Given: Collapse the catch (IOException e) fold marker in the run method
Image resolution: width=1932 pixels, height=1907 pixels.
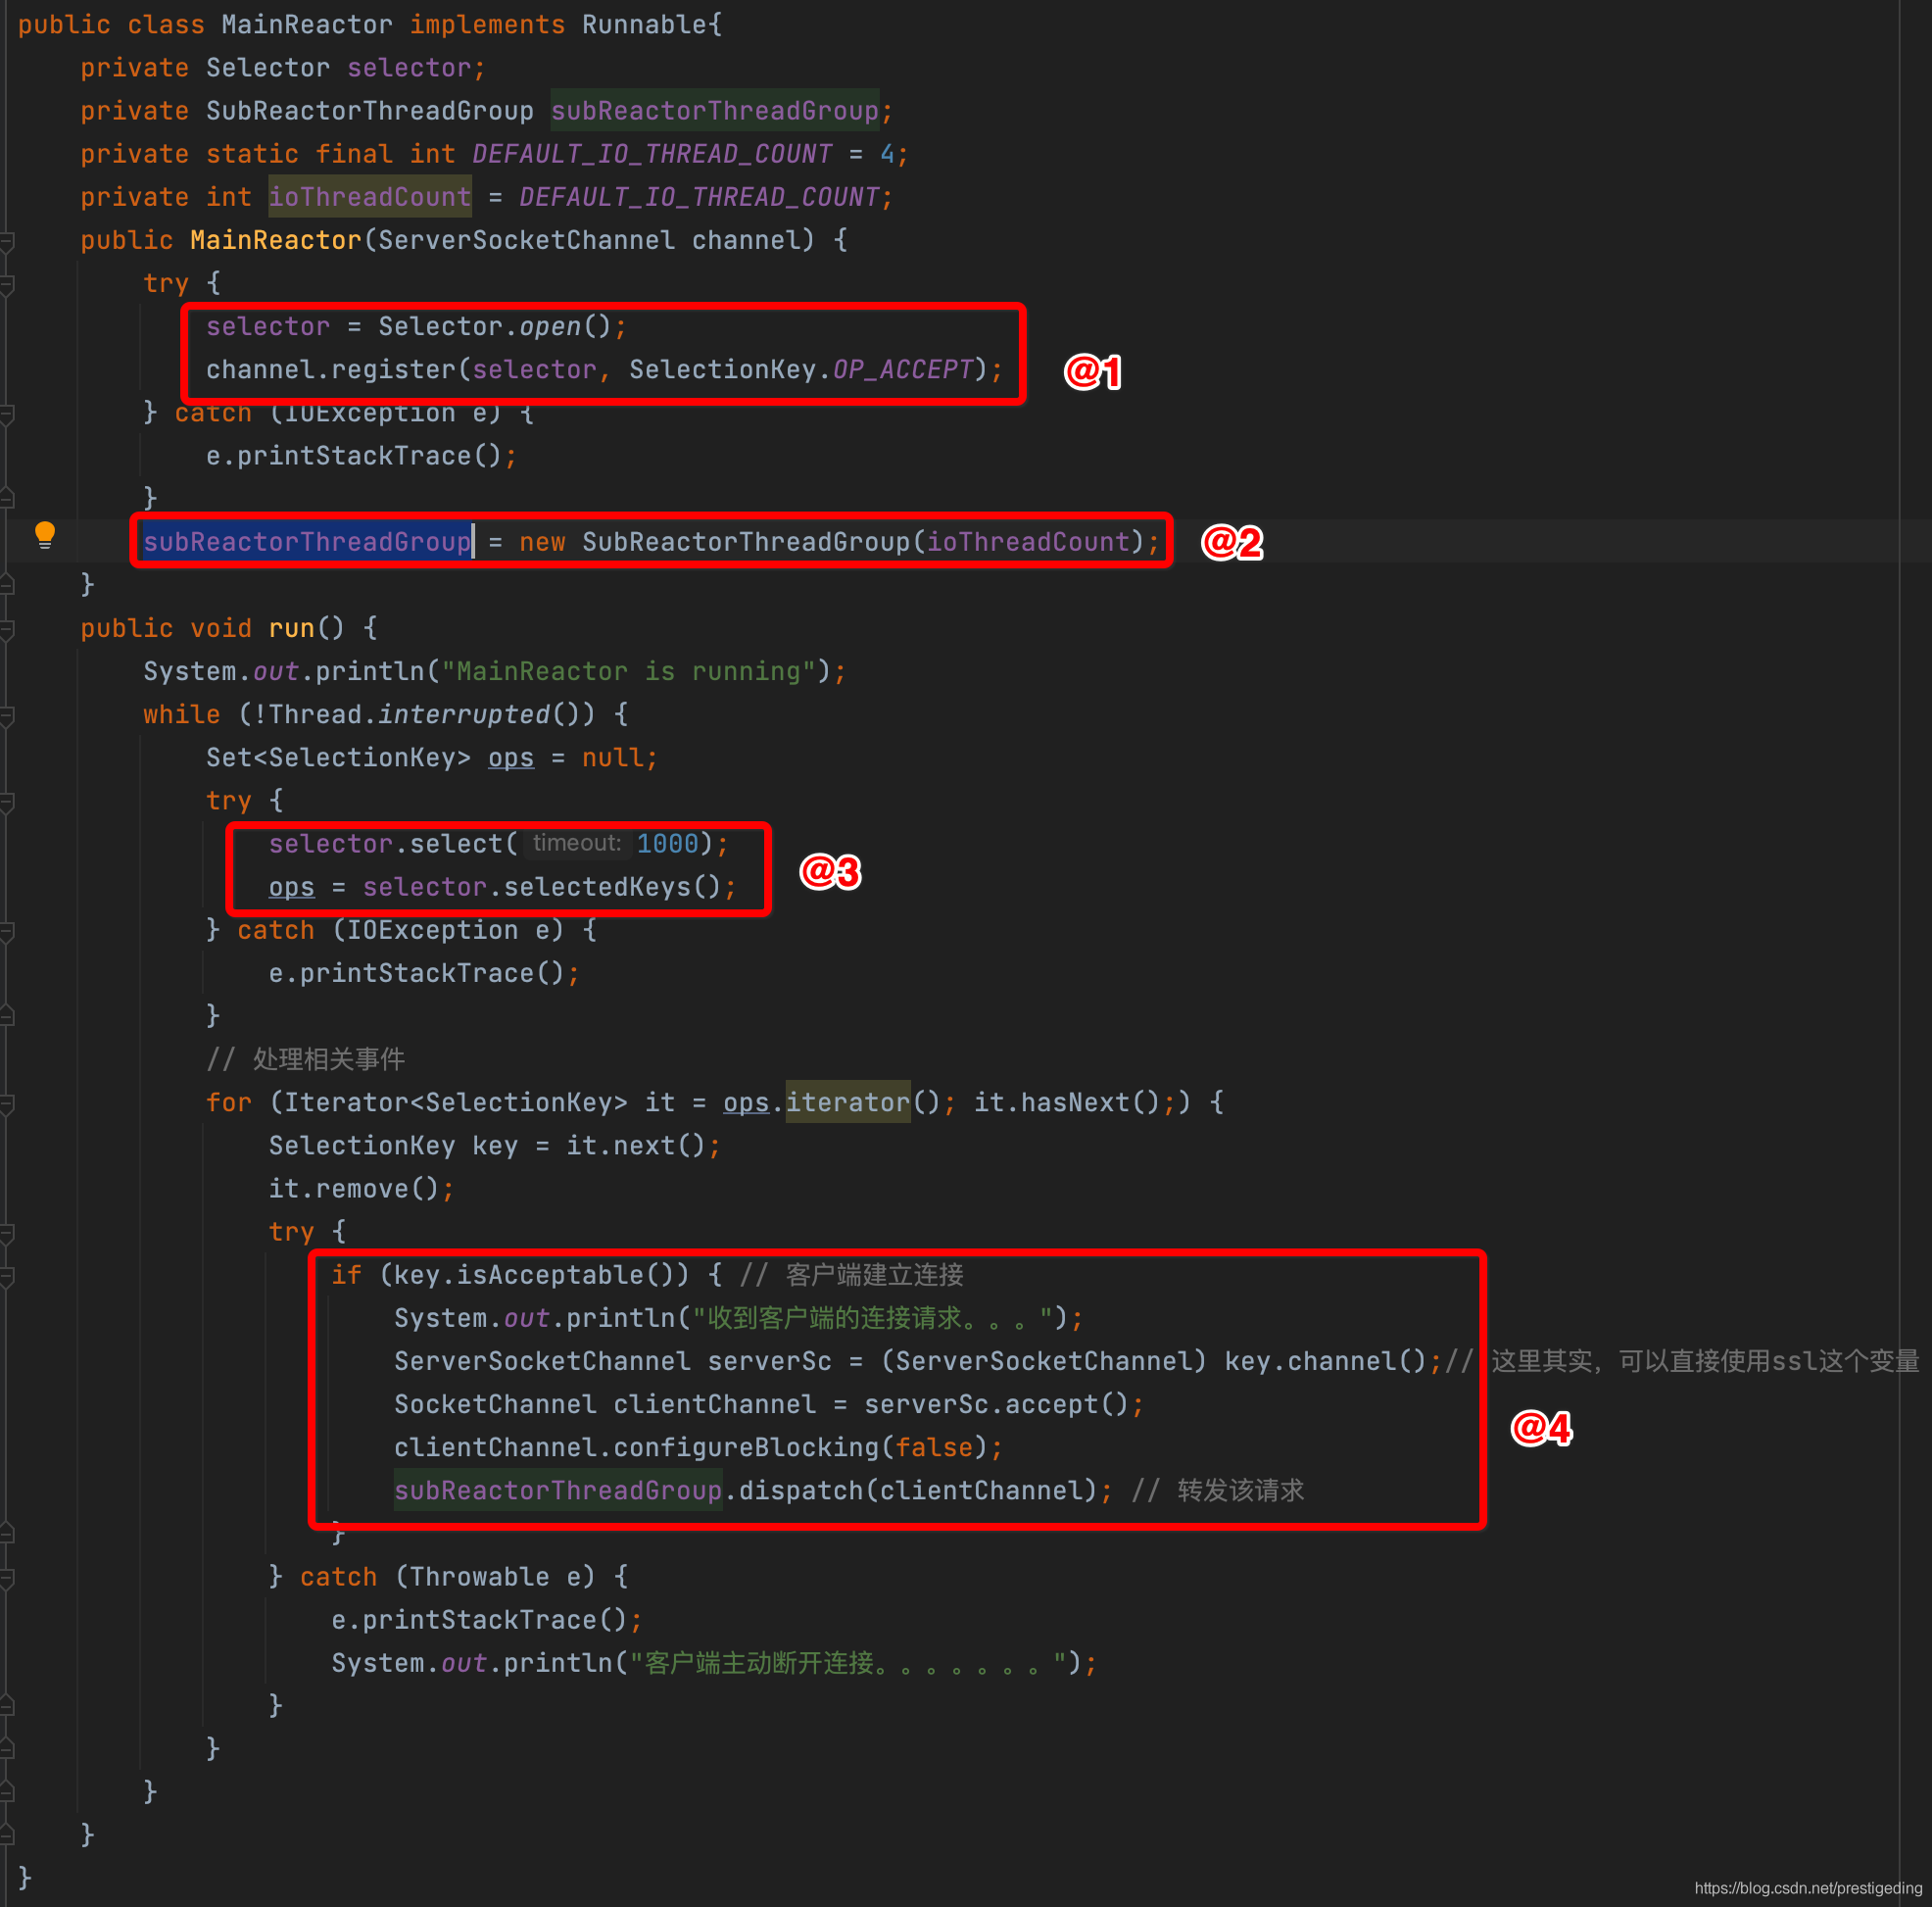Looking at the screenshot, I should coord(7,931).
